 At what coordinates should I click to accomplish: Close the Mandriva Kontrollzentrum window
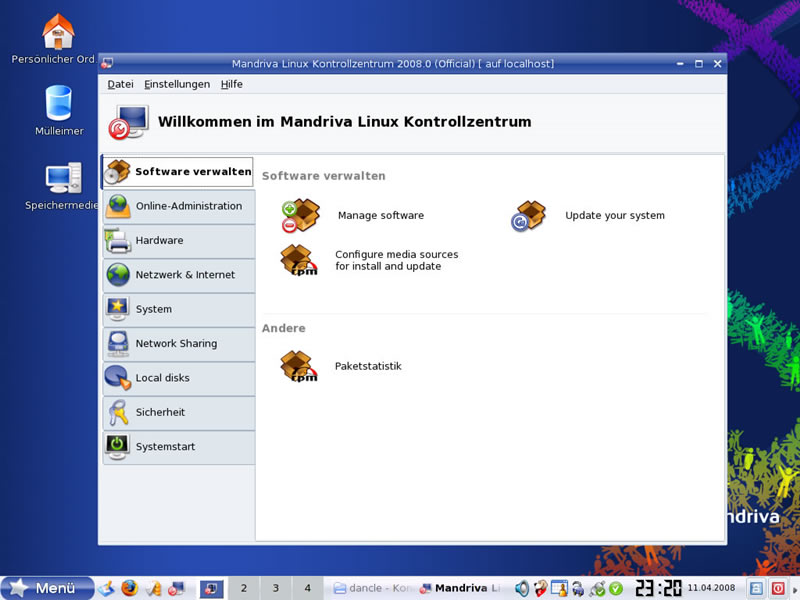pyautogui.click(x=717, y=64)
